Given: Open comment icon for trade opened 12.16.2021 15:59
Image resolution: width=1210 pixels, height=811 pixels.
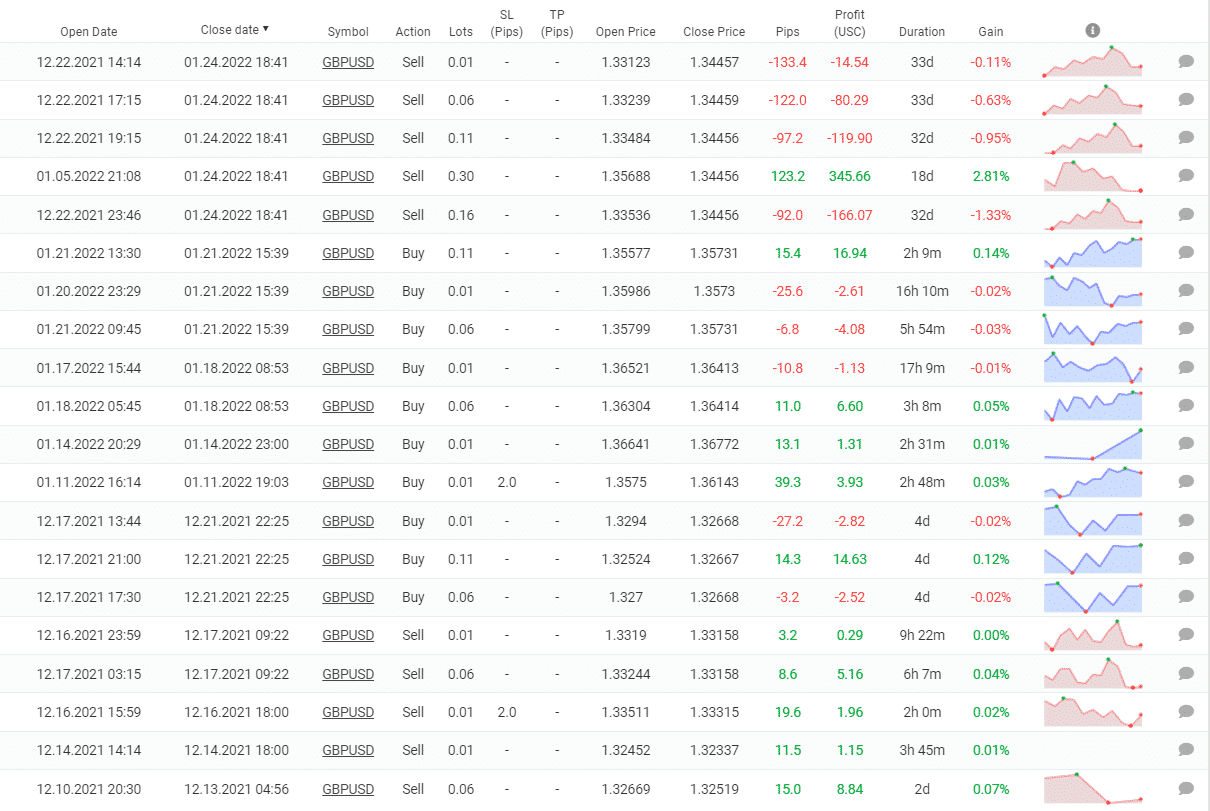Looking at the screenshot, I should [1186, 712].
